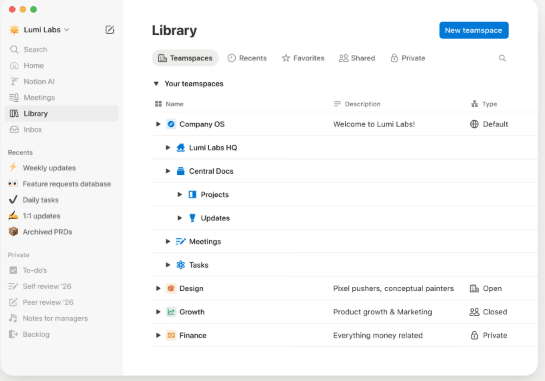545x381 pixels.
Task: Click the Description column header
Action: click(357, 104)
